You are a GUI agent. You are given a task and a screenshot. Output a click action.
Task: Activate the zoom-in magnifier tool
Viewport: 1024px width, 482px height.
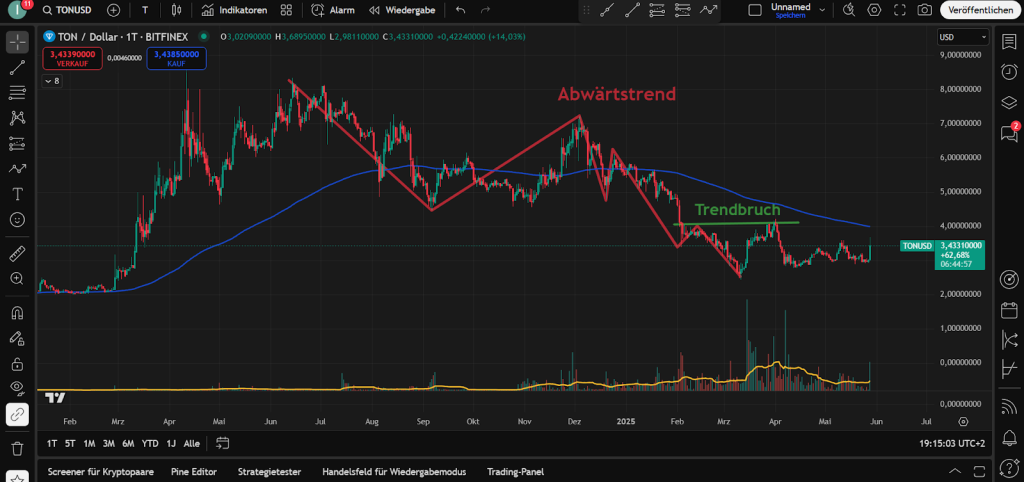(x=18, y=278)
